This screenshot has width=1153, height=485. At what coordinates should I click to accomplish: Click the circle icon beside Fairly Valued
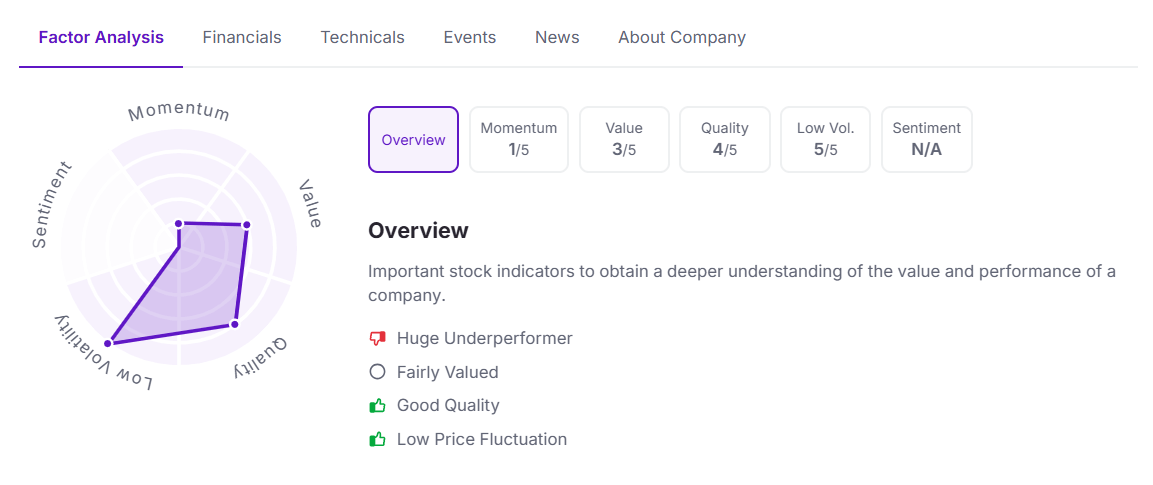[377, 372]
